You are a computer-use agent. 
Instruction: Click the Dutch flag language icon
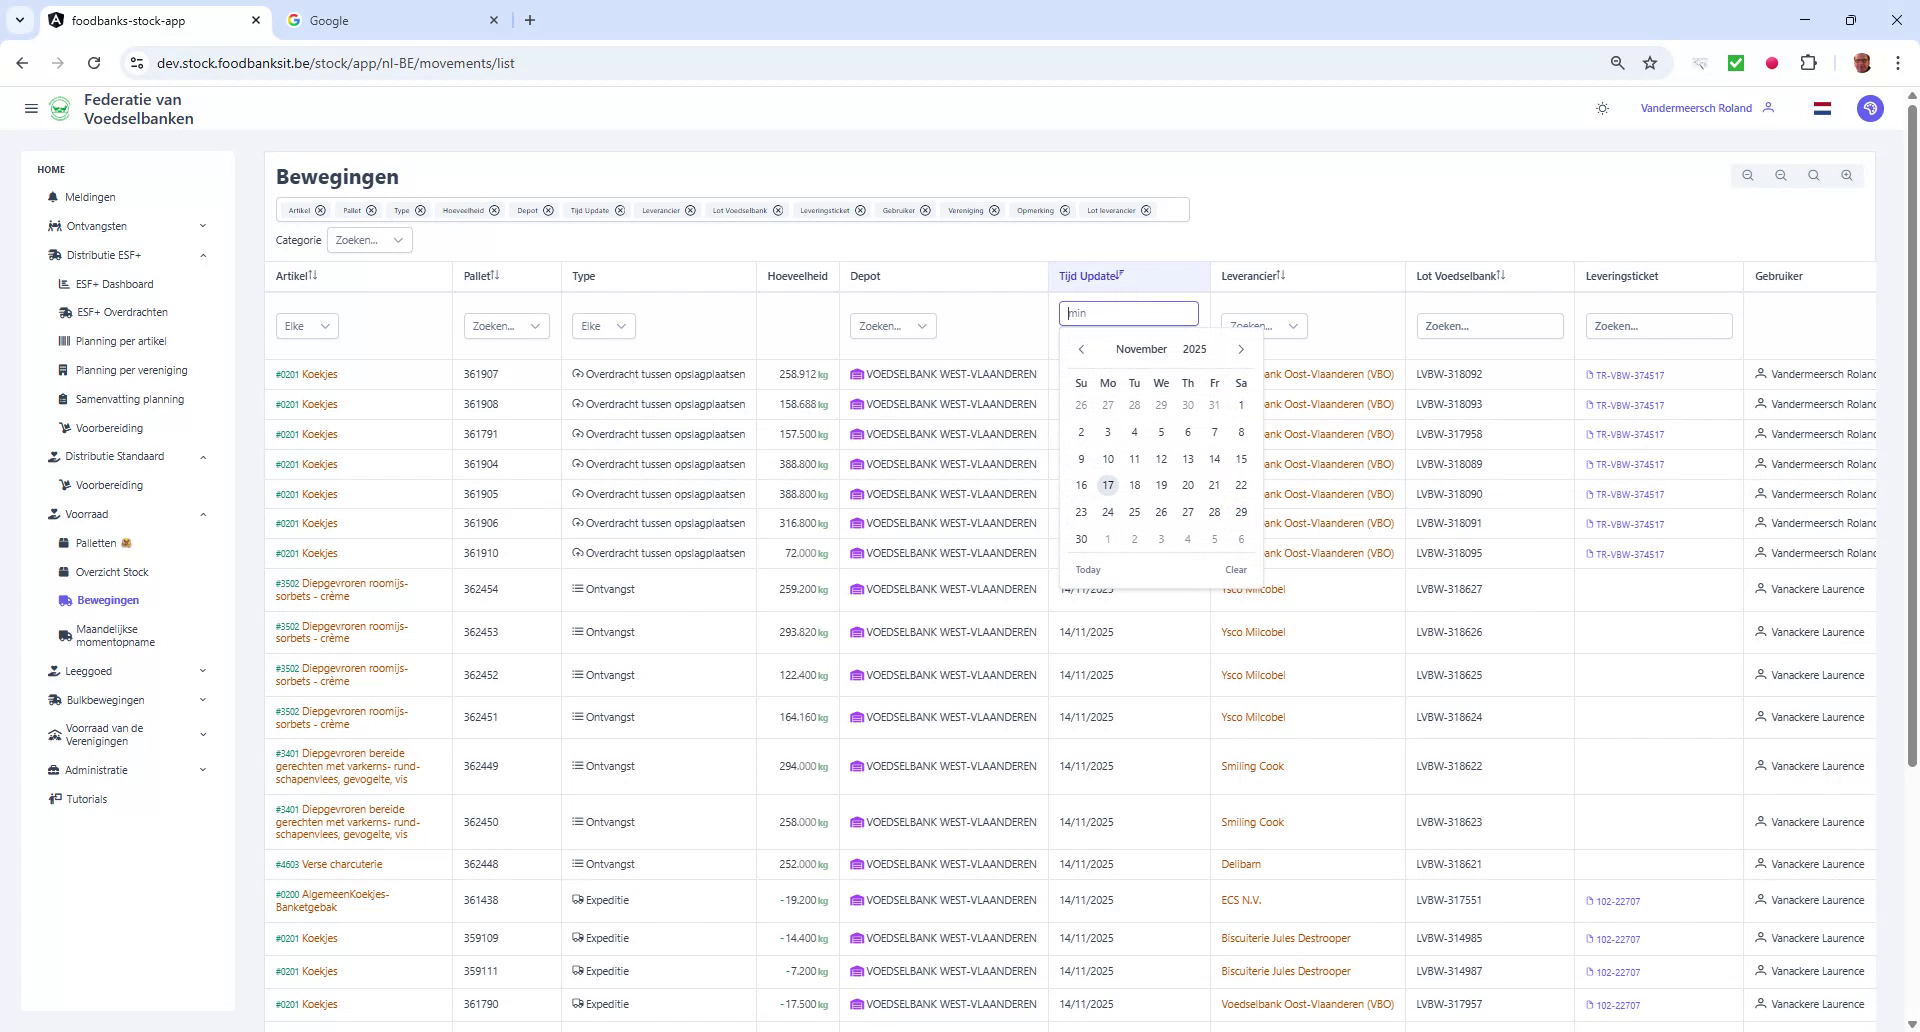(1822, 108)
